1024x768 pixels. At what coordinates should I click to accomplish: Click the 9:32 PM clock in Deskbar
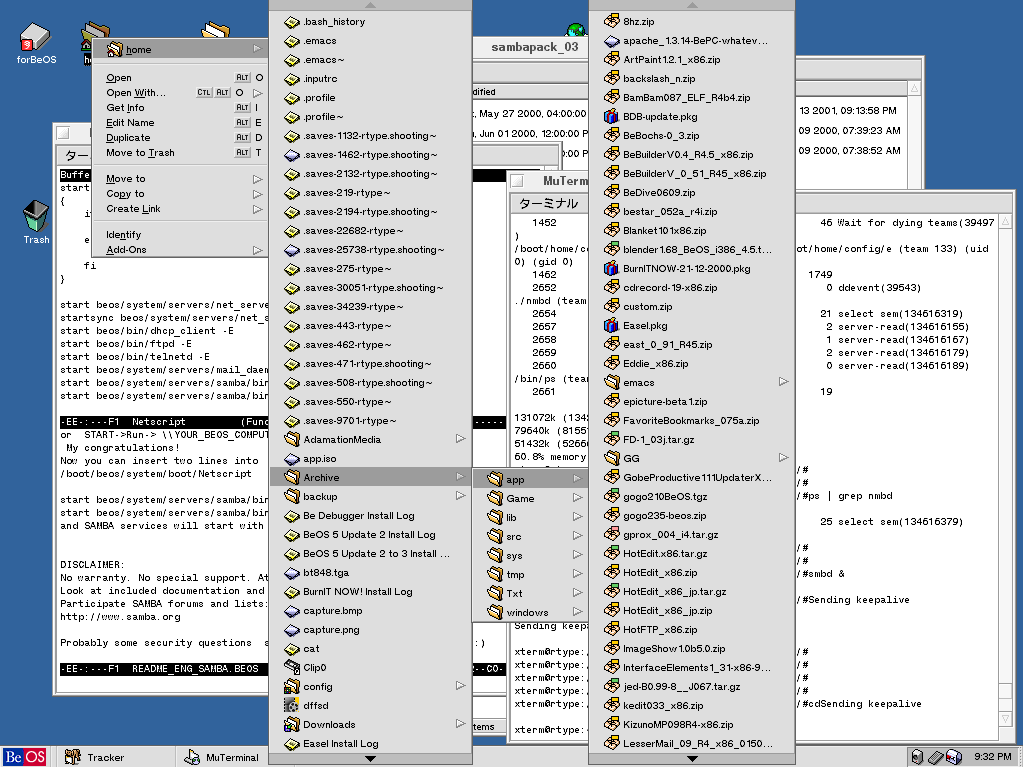click(993, 757)
